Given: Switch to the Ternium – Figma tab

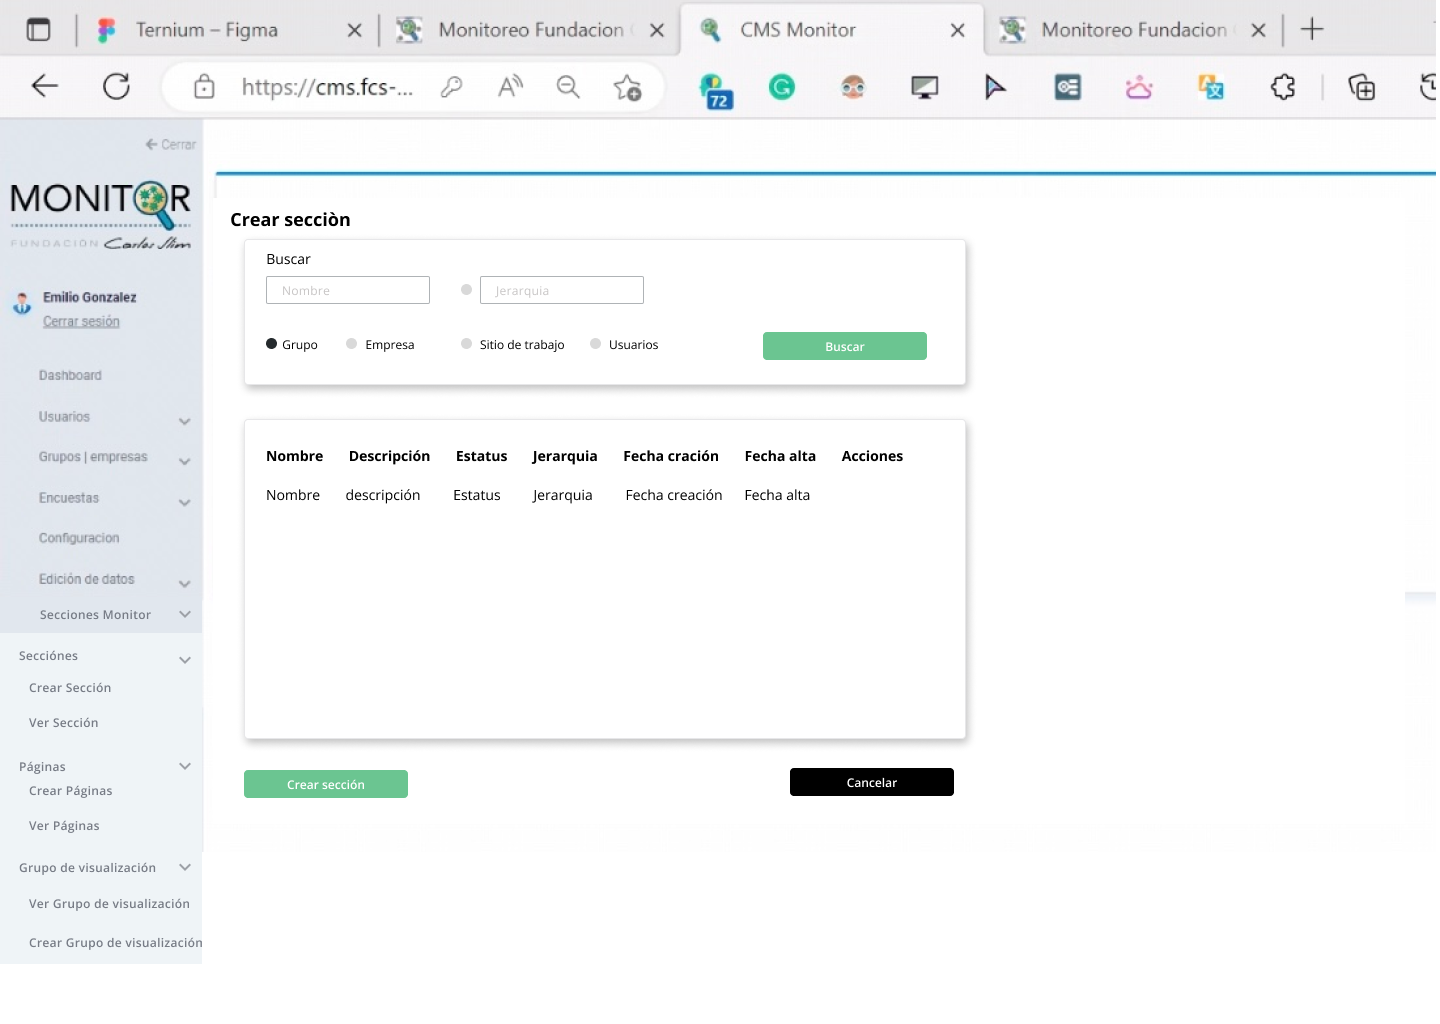Looking at the screenshot, I should pyautogui.click(x=207, y=30).
